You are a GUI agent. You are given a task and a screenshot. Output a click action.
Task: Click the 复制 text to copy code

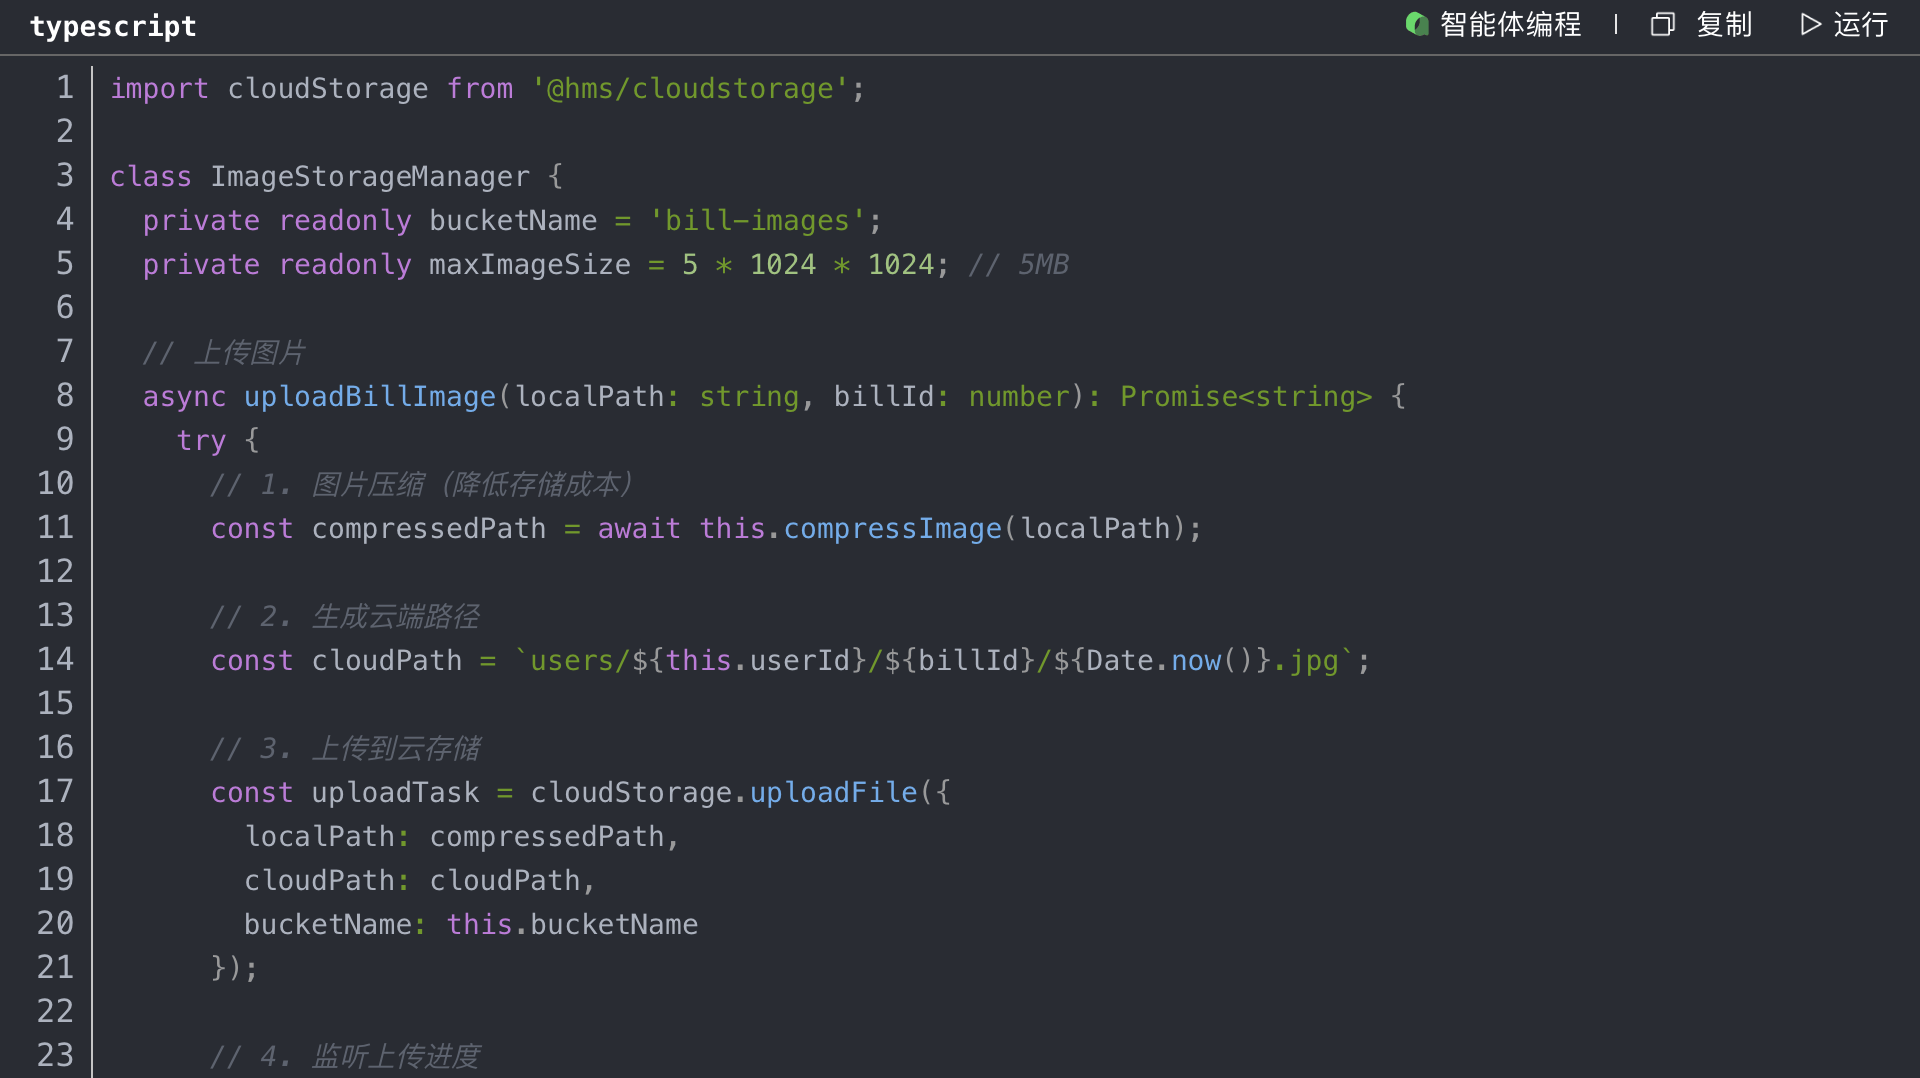point(1724,24)
